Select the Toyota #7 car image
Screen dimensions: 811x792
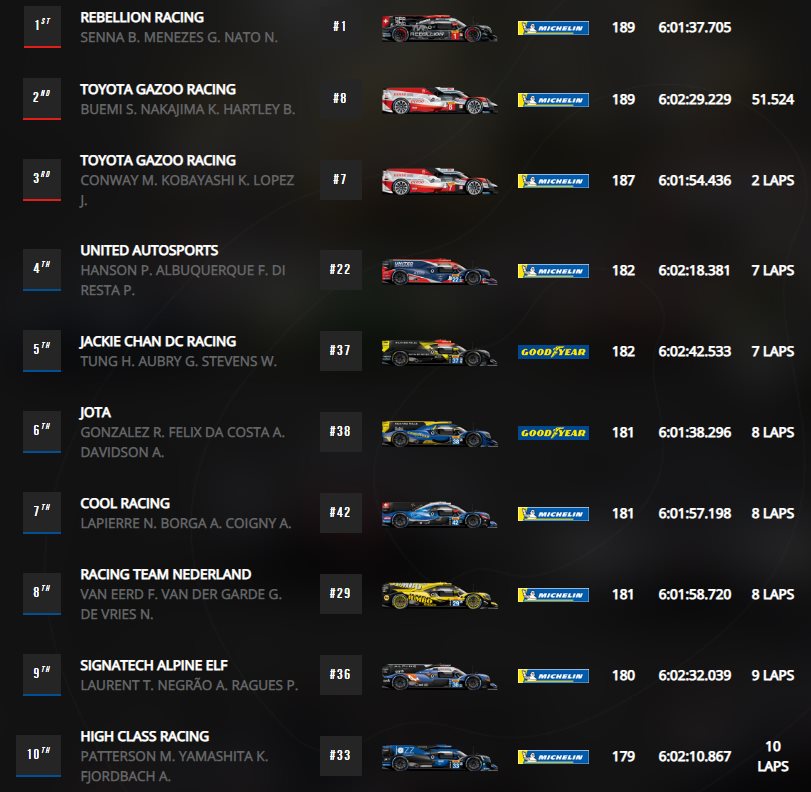pyautogui.click(x=439, y=181)
